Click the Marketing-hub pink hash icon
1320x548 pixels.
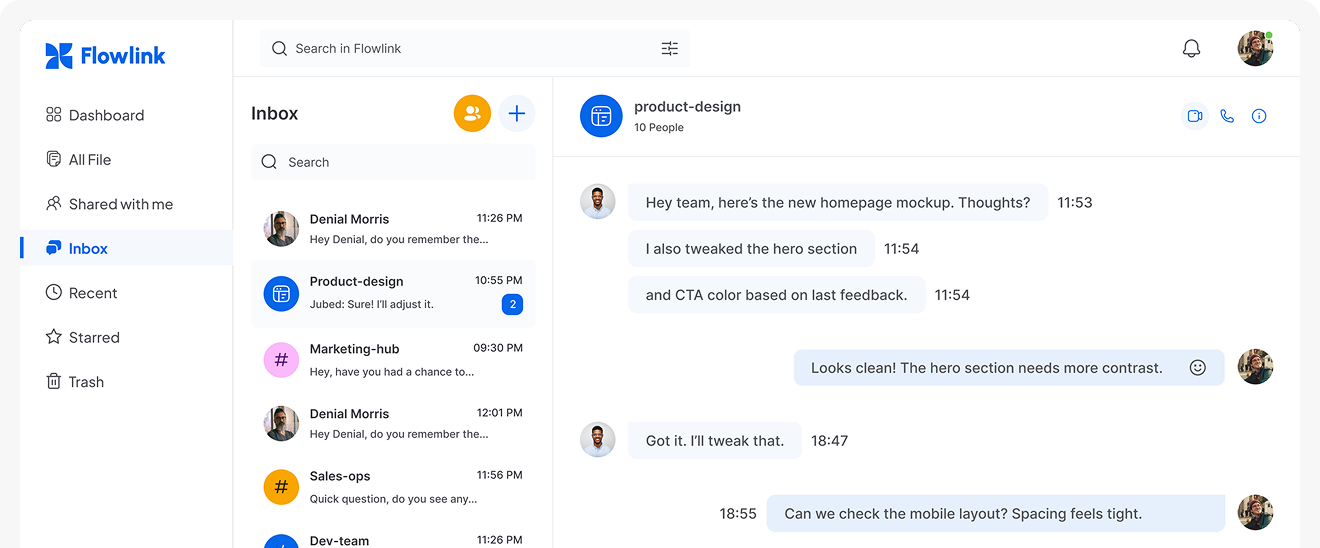[x=281, y=359]
